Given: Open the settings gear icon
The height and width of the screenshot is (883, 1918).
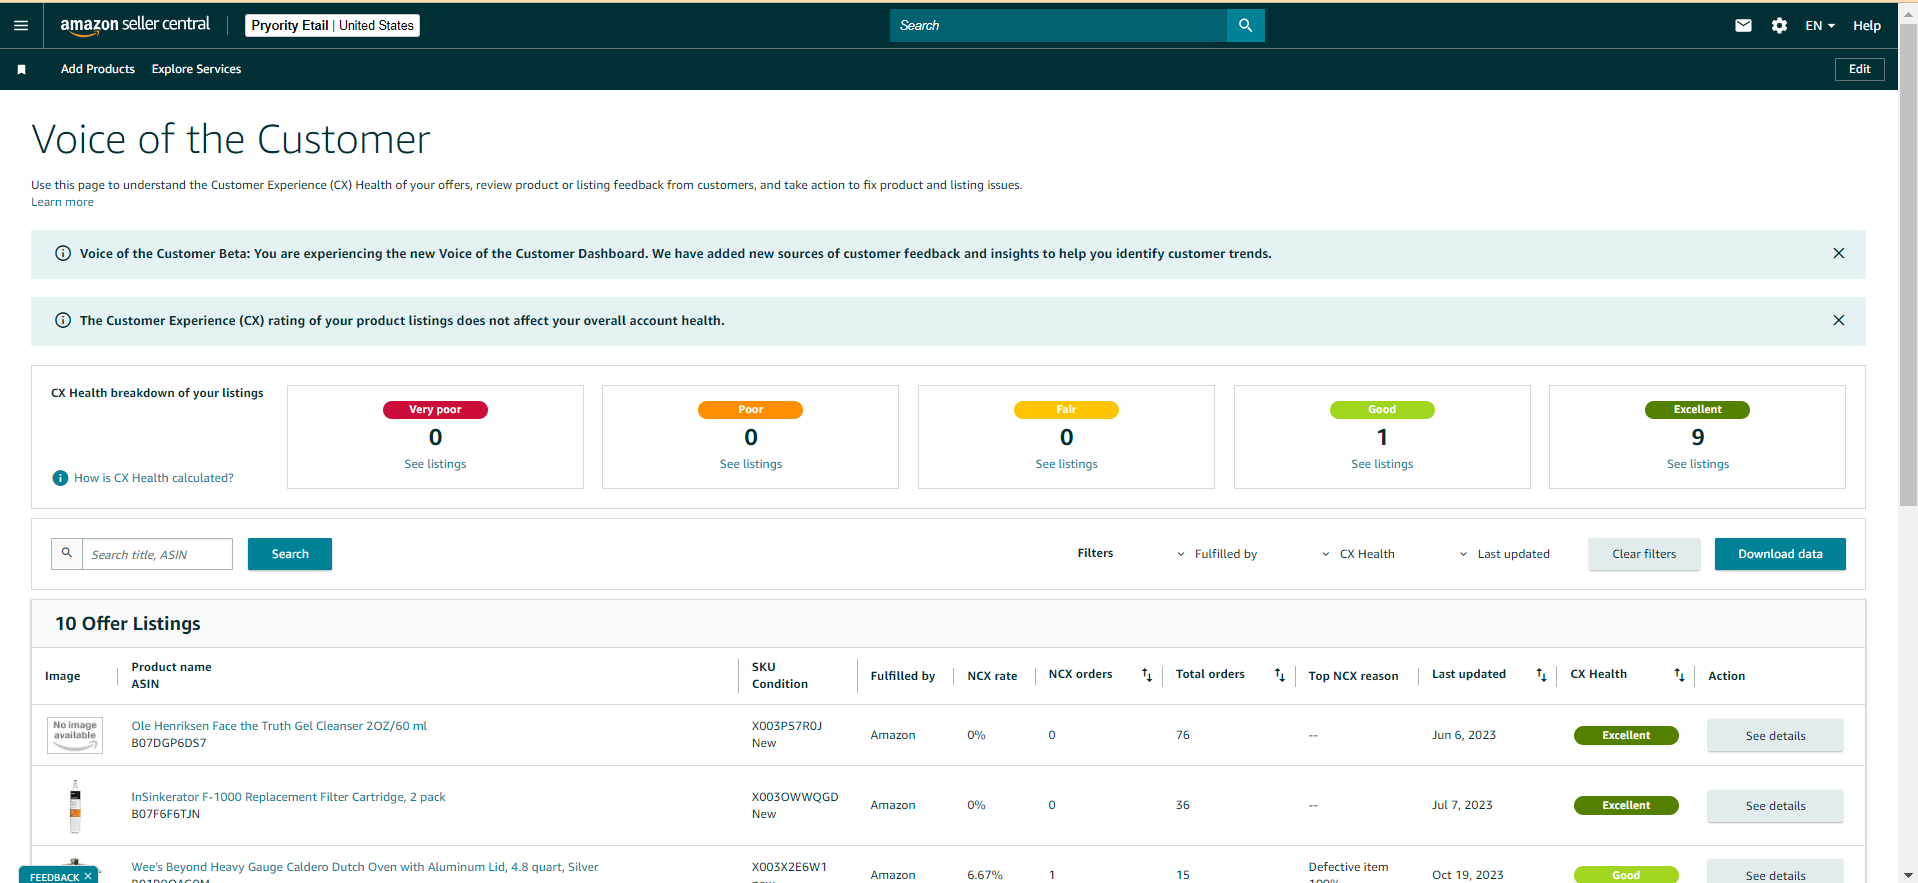Looking at the screenshot, I should 1779,26.
